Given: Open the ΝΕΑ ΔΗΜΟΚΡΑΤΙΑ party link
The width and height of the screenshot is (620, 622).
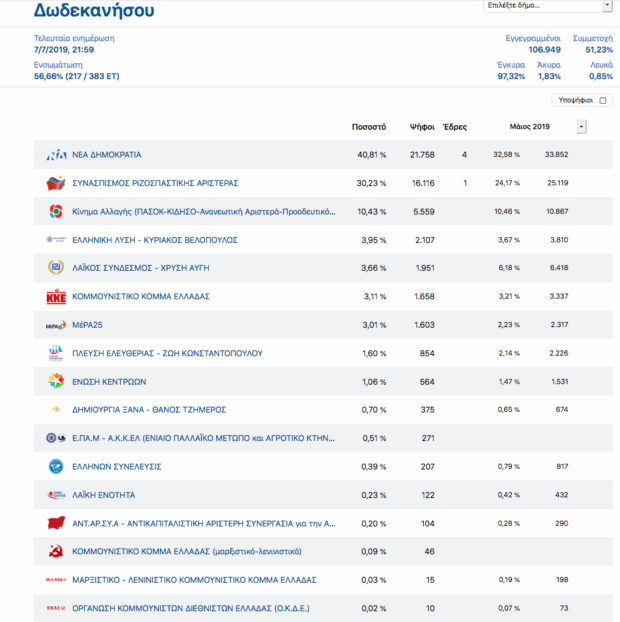Looking at the screenshot, I should 107,155.
